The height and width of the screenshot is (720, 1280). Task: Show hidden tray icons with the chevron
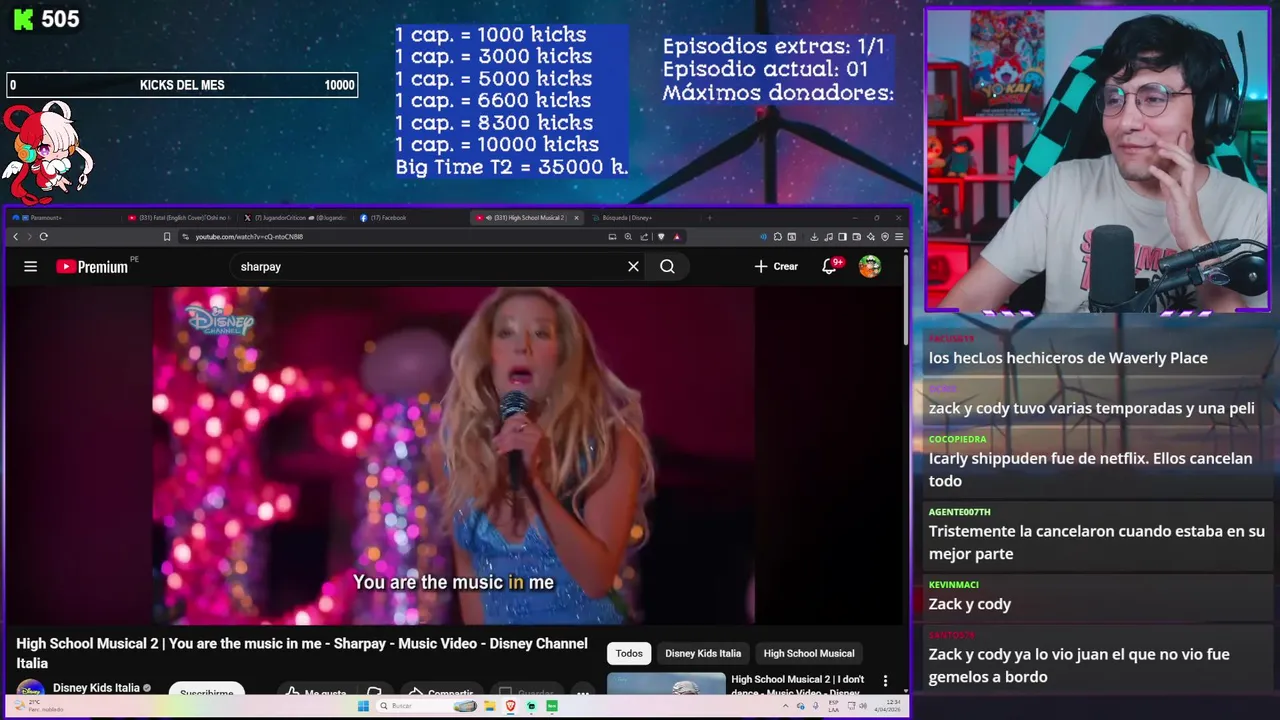(786, 706)
